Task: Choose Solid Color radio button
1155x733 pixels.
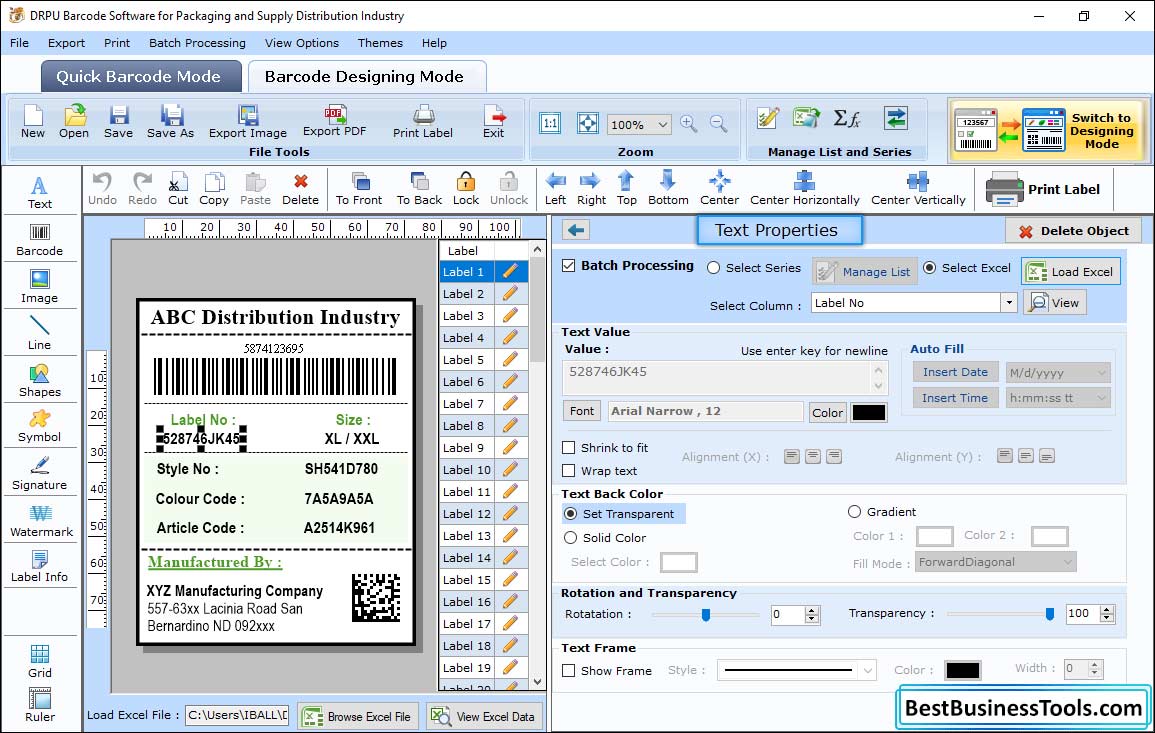Action: point(570,538)
